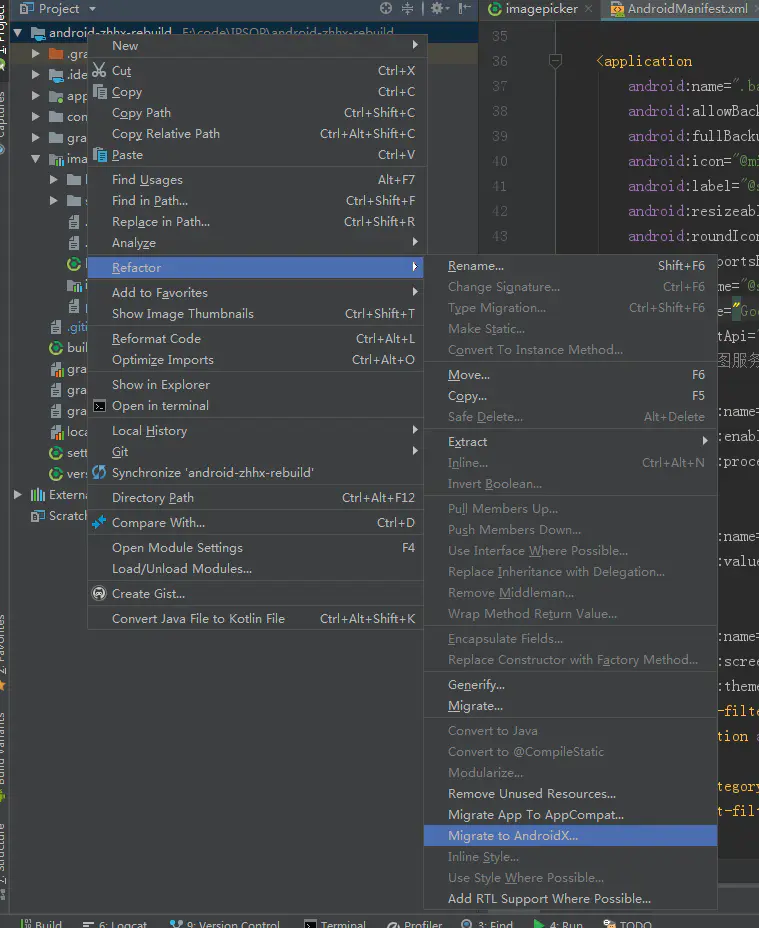The height and width of the screenshot is (928, 759).
Task: Choose Directory Path
Action: coord(256,498)
